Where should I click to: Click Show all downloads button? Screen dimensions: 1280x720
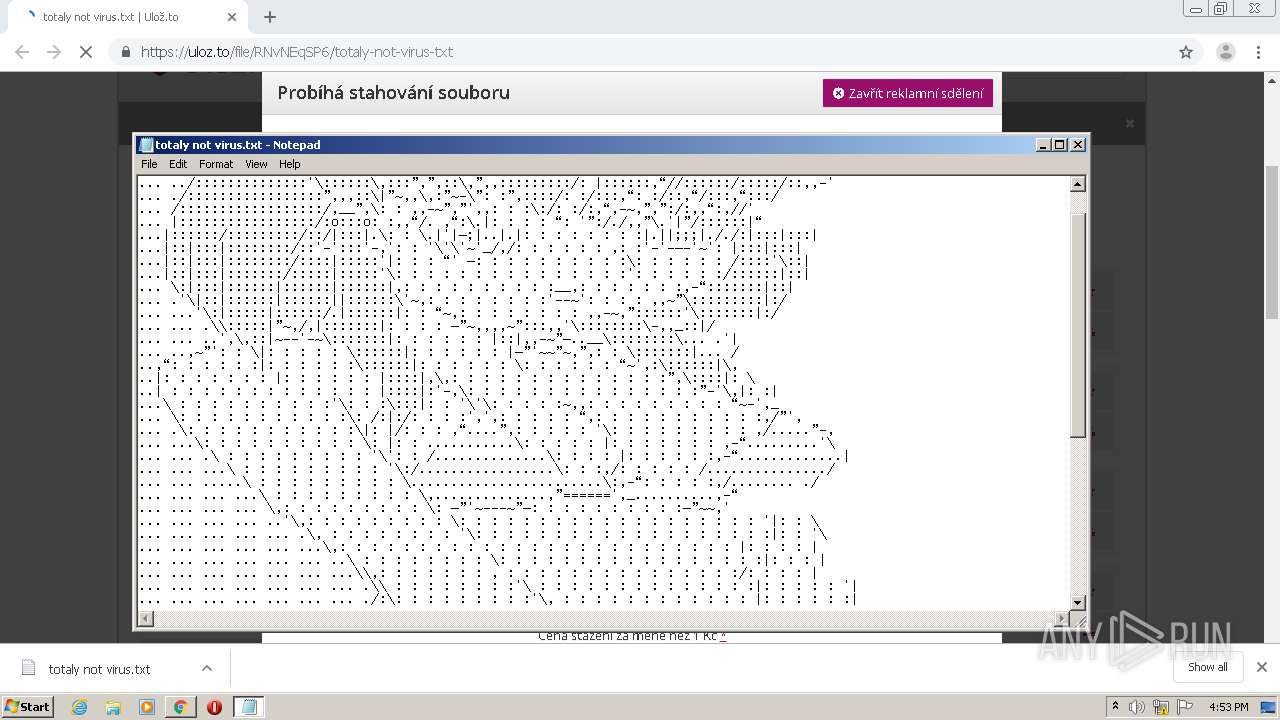[x=1208, y=667]
